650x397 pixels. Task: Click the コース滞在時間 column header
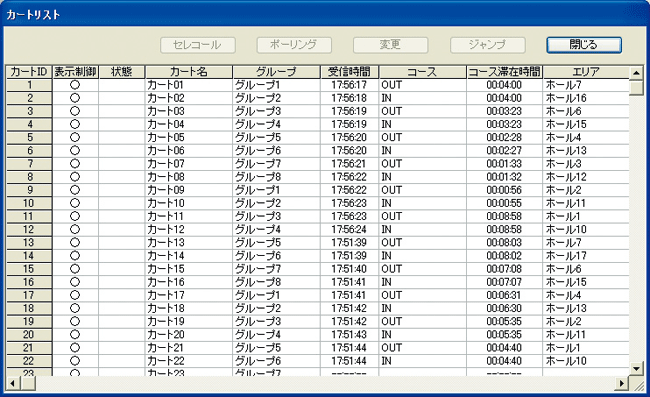click(x=504, y=72)
